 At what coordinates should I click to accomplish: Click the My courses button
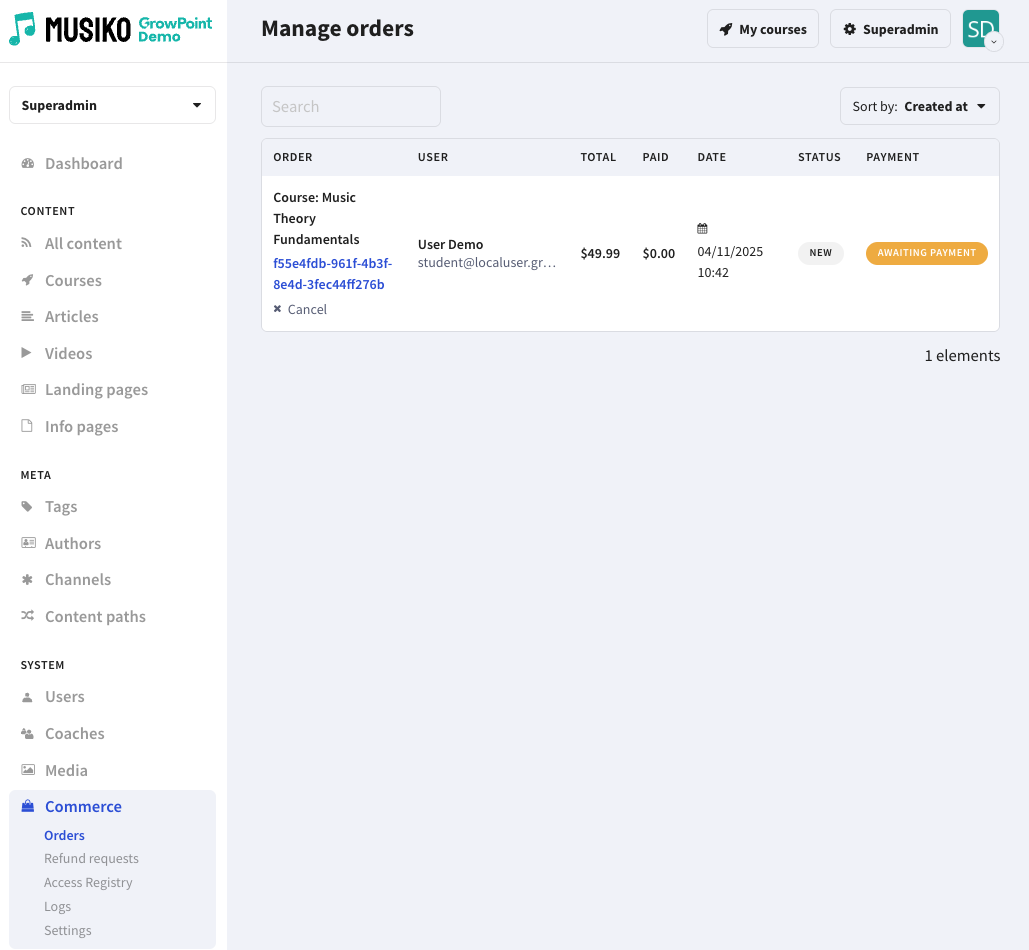point(762,29)
